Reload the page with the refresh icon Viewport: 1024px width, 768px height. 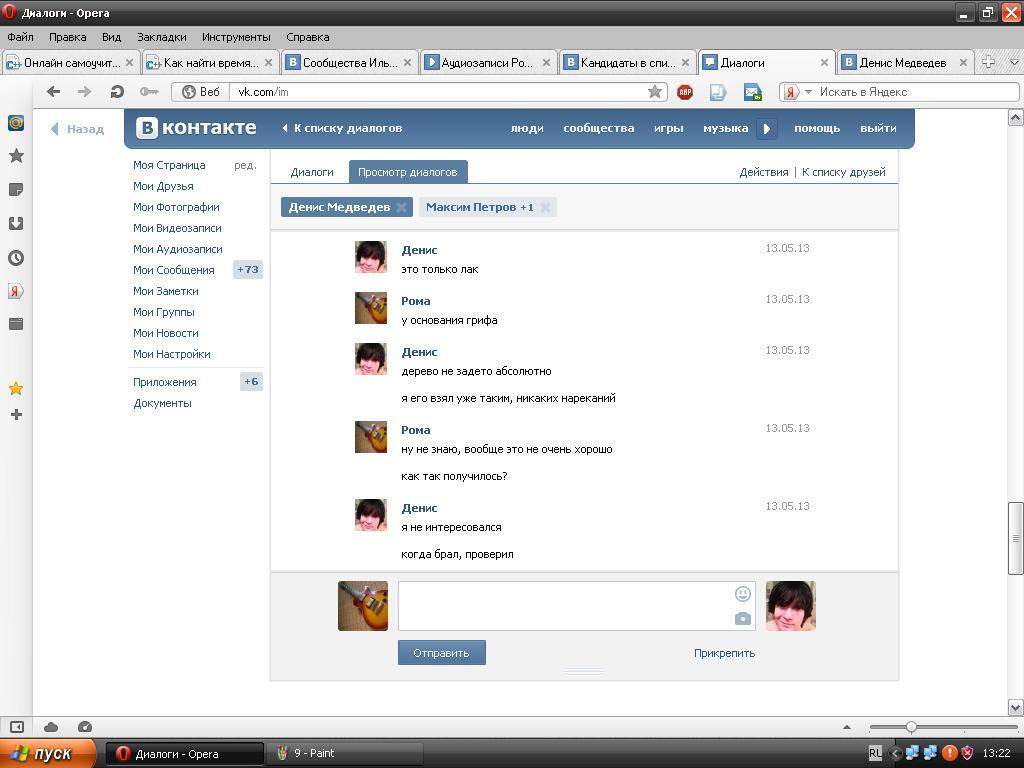[x=117, y=92]
